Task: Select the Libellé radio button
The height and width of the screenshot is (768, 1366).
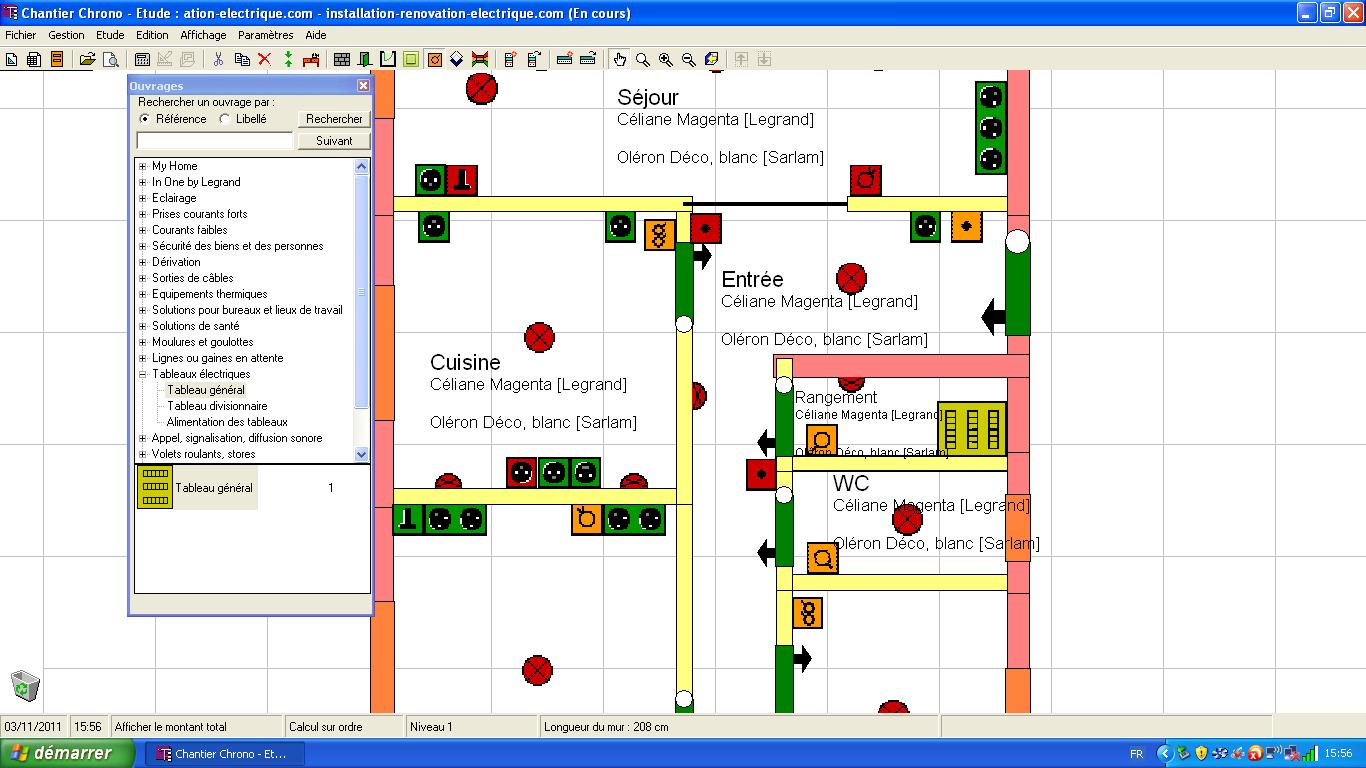Action: (x=225, y=119)
